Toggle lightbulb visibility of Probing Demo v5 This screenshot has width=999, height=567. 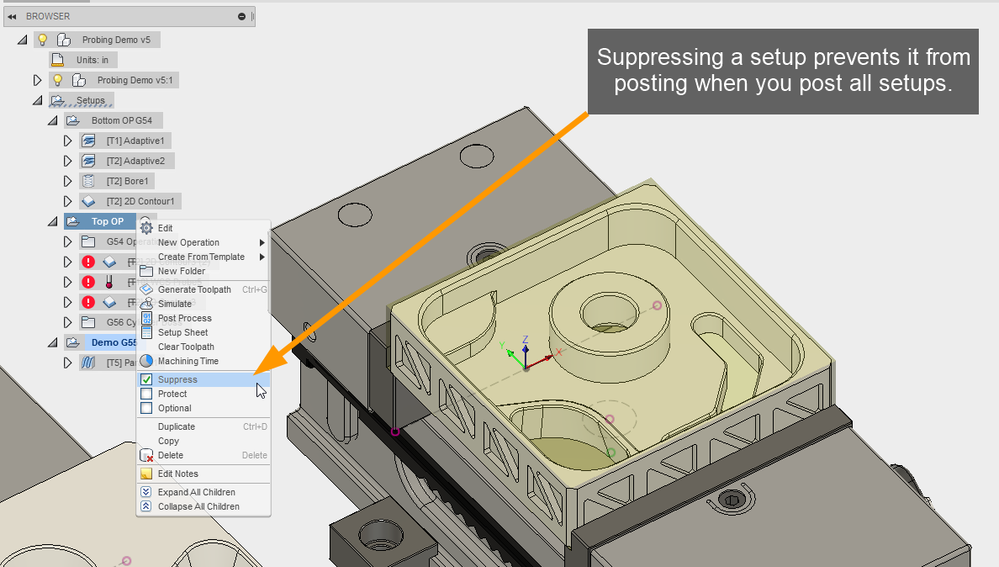point(42,39)
